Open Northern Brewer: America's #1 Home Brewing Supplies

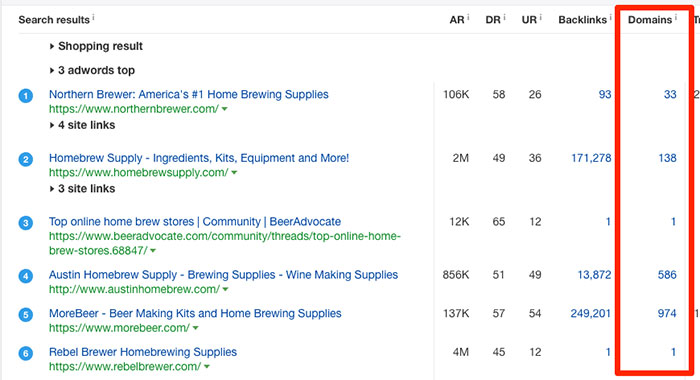click(x=188, y=95)
